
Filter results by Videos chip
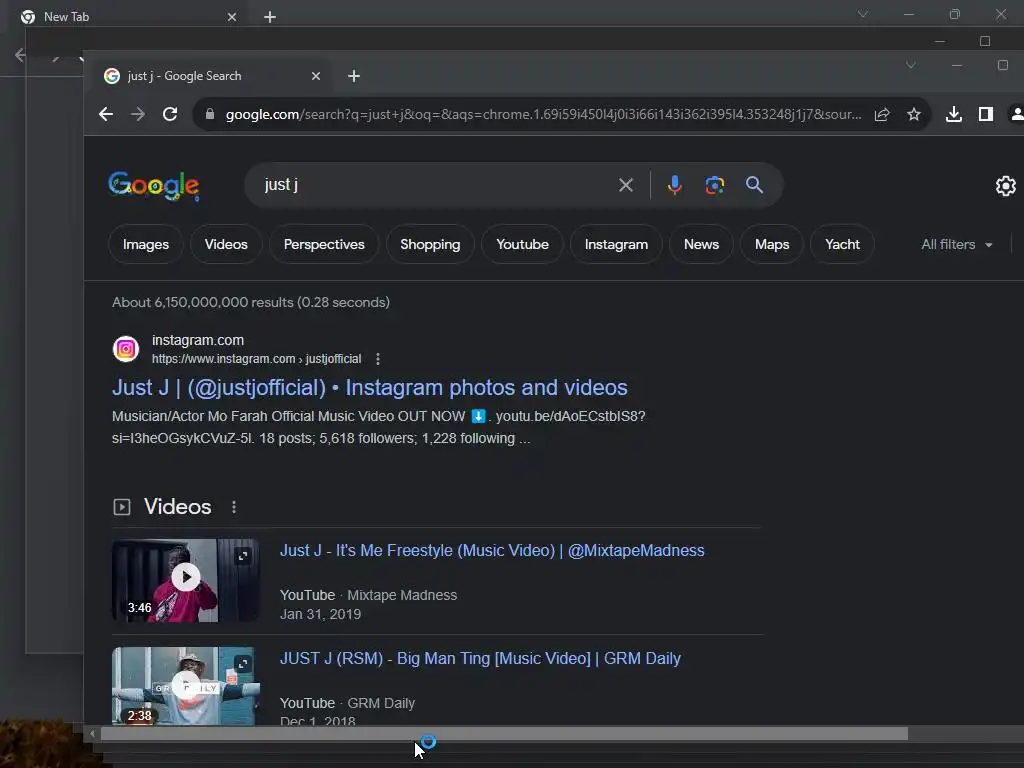point(226,244)
